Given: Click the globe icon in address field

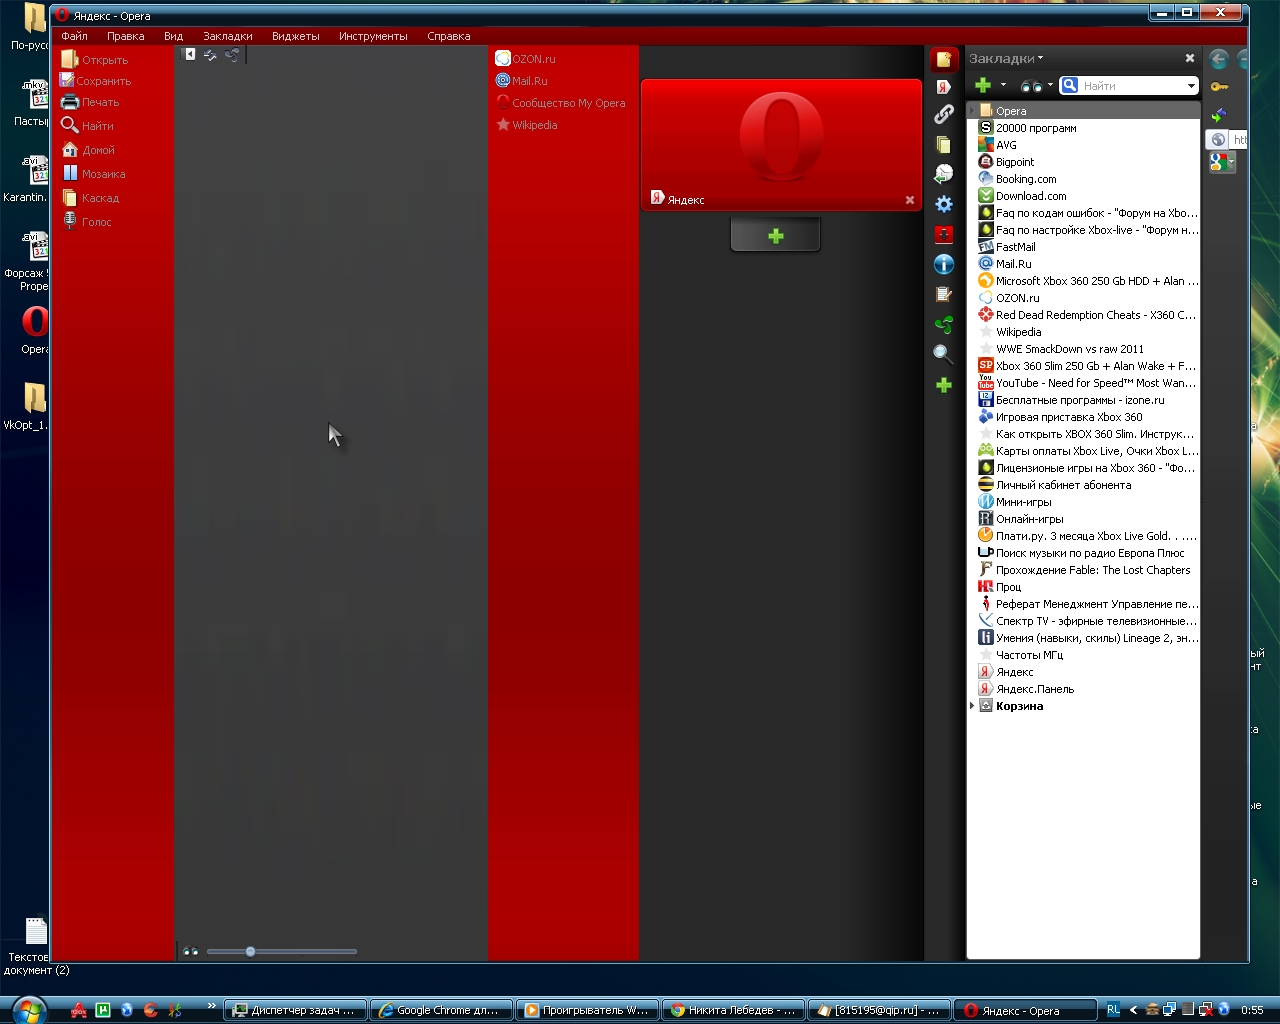Looking at the screenshot, I should click(x=1217, y=140).
